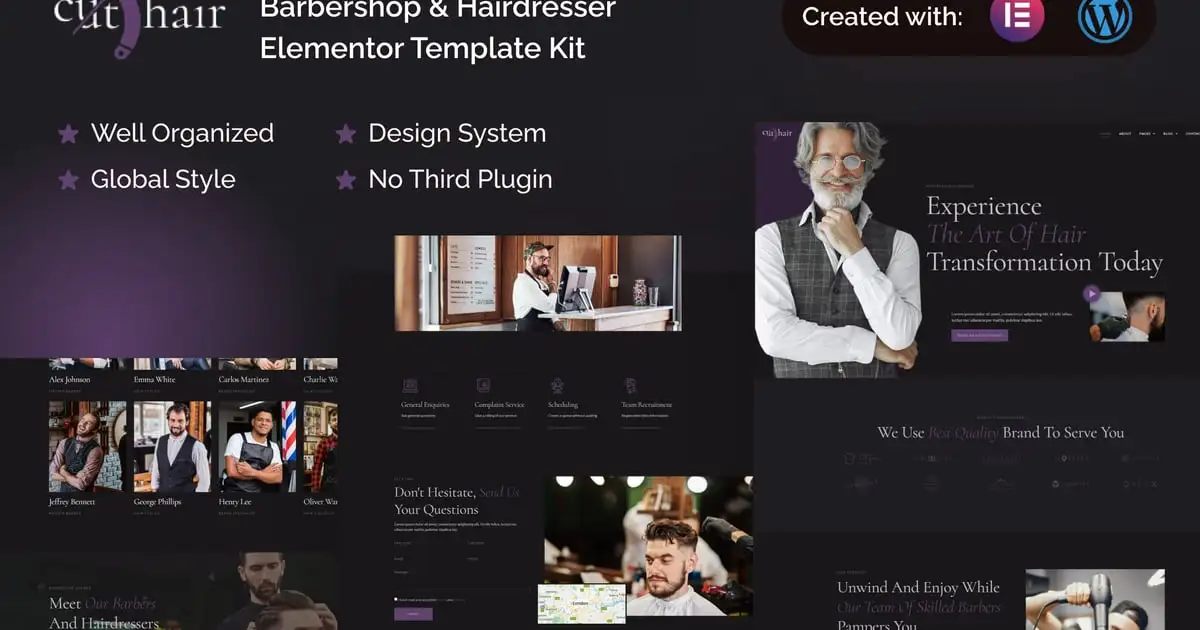Click the name Henry Lee
Image resolution: width=1200 pixels, height=630 pixels.
(x=235, y=502)
